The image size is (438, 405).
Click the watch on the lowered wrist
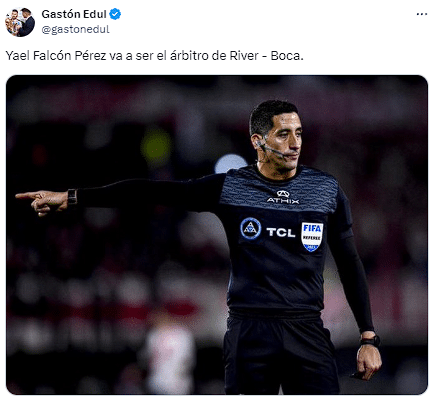[370, 341]
